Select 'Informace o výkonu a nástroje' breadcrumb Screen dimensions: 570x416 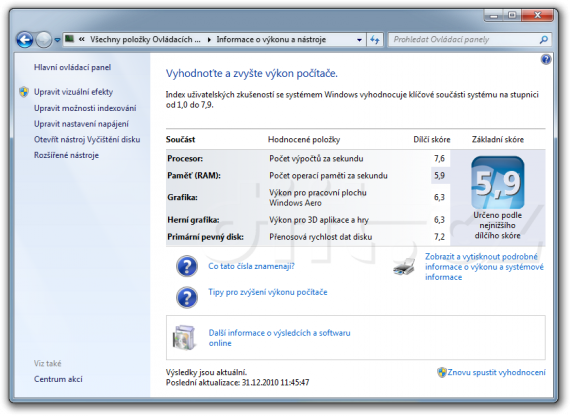click(271, 39)
